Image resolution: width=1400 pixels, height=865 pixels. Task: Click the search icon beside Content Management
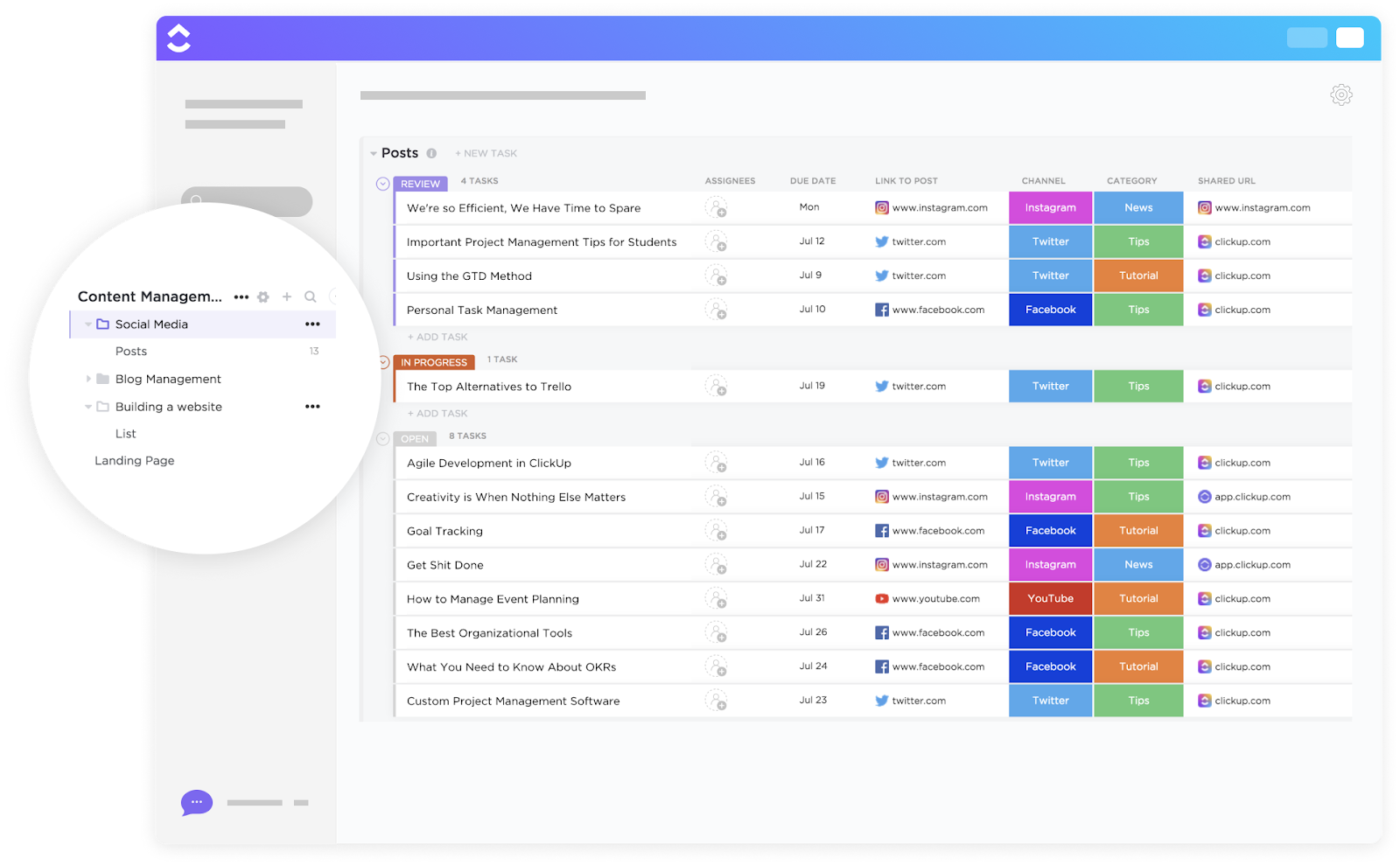310,297
